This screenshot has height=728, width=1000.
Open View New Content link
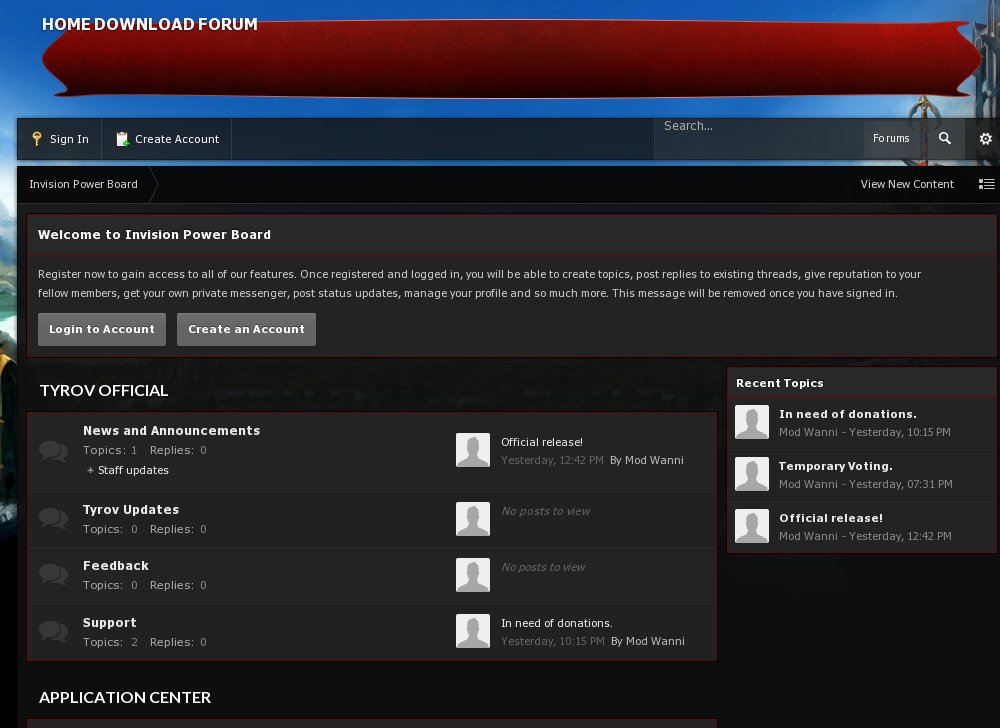pyautogui.click(x=907, y=184)
